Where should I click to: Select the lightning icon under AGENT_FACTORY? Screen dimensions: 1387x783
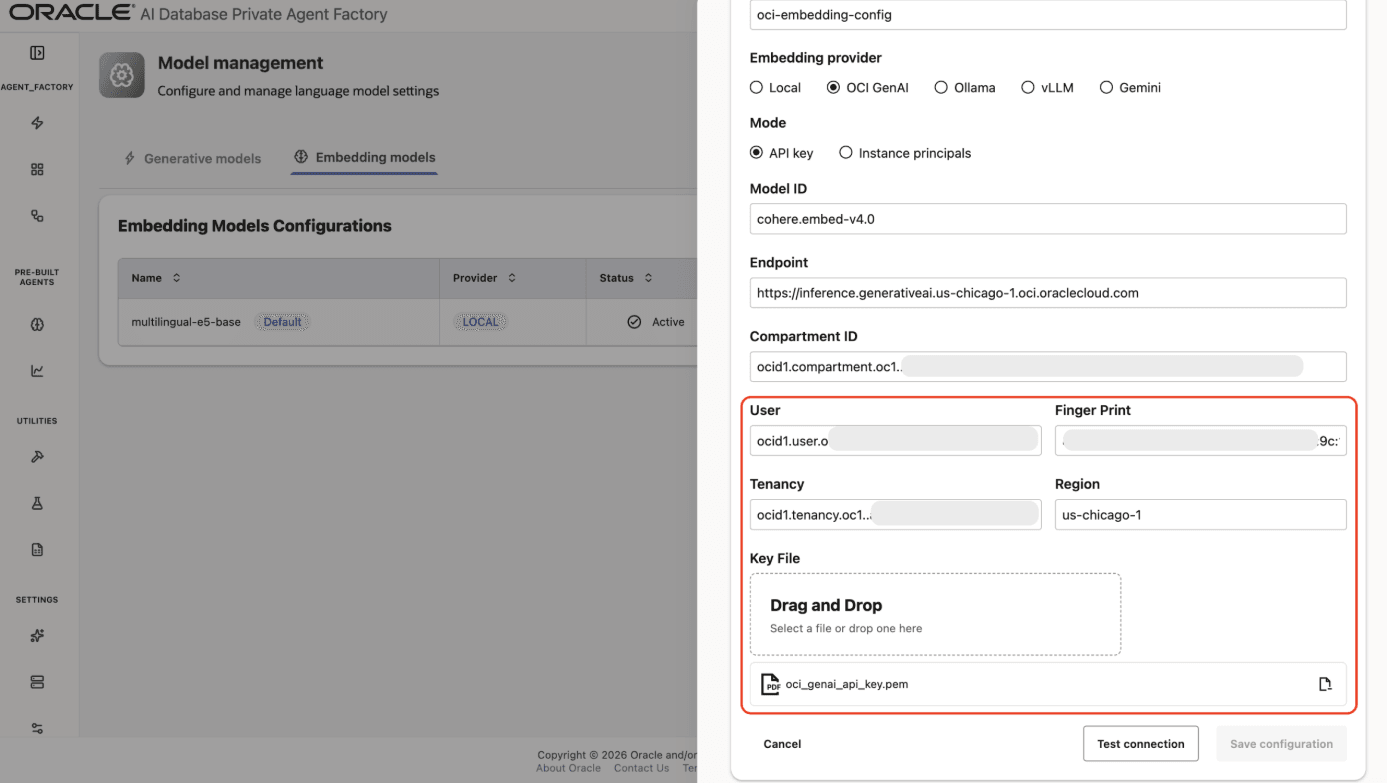click(37, 122)
